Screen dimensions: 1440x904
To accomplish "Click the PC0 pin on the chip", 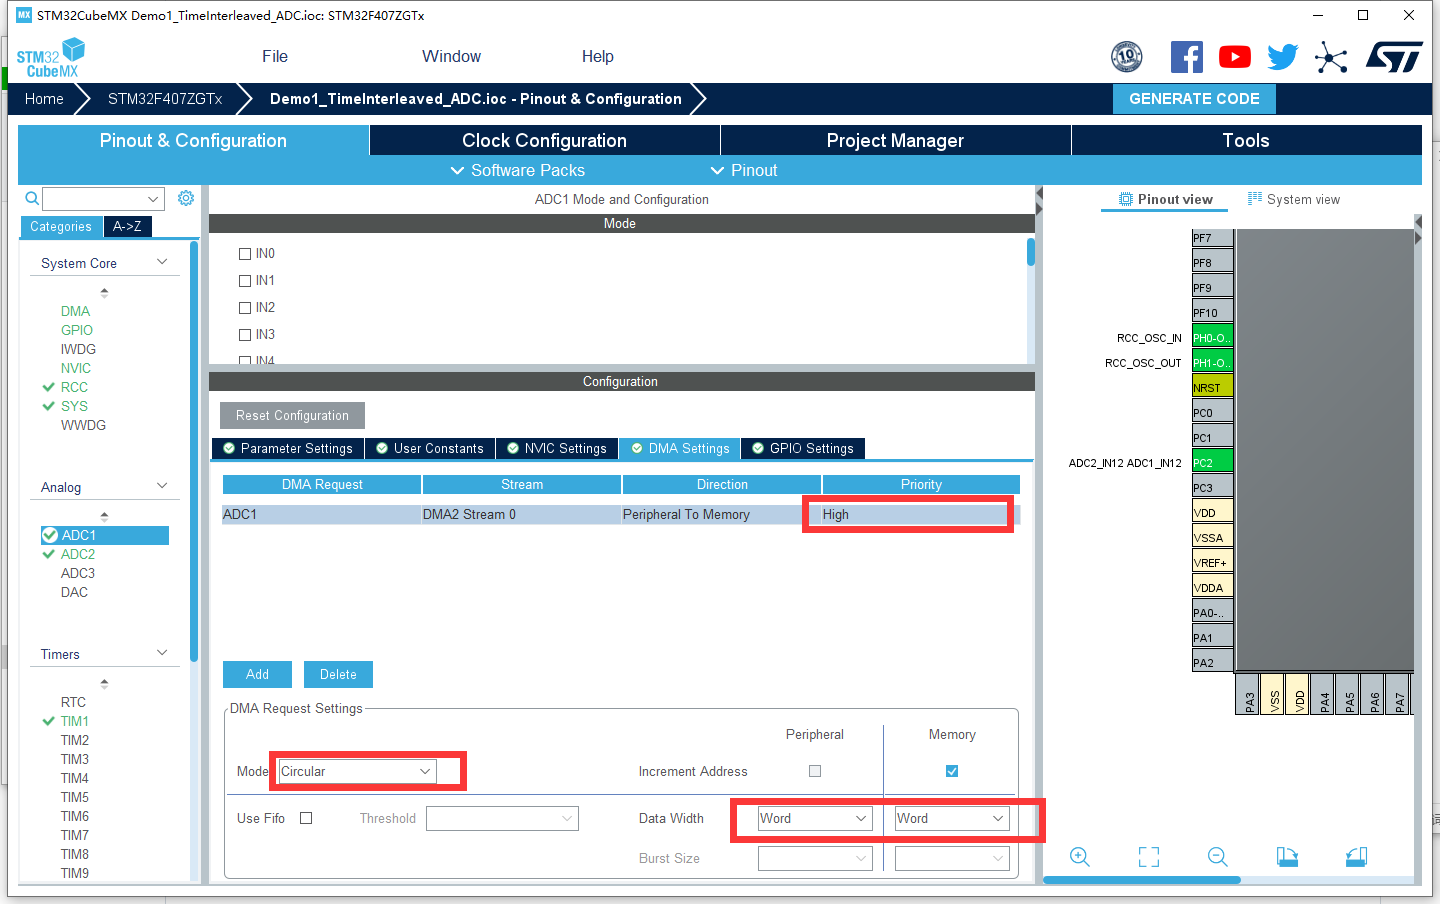I will pyautogui.click(x=1212, y=412).
